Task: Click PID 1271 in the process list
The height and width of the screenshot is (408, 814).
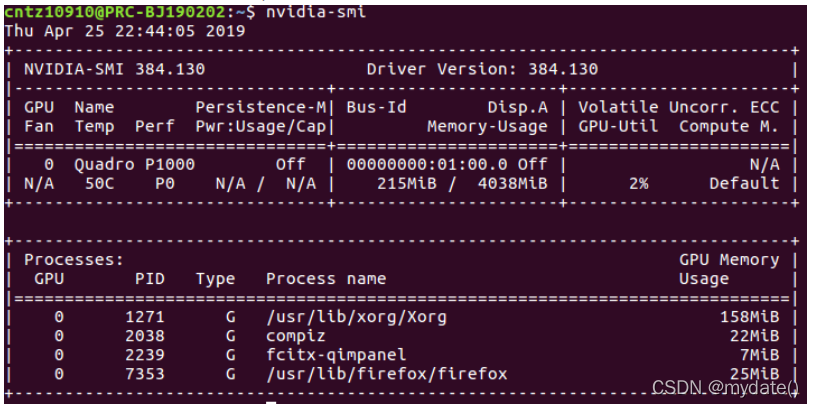Action: coord(144,317)
